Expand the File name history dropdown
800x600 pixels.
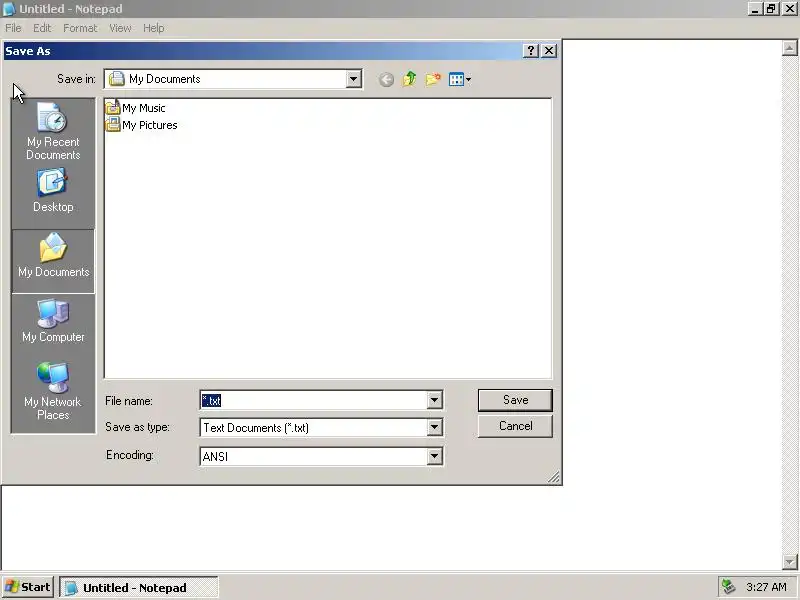pos(434,400)
